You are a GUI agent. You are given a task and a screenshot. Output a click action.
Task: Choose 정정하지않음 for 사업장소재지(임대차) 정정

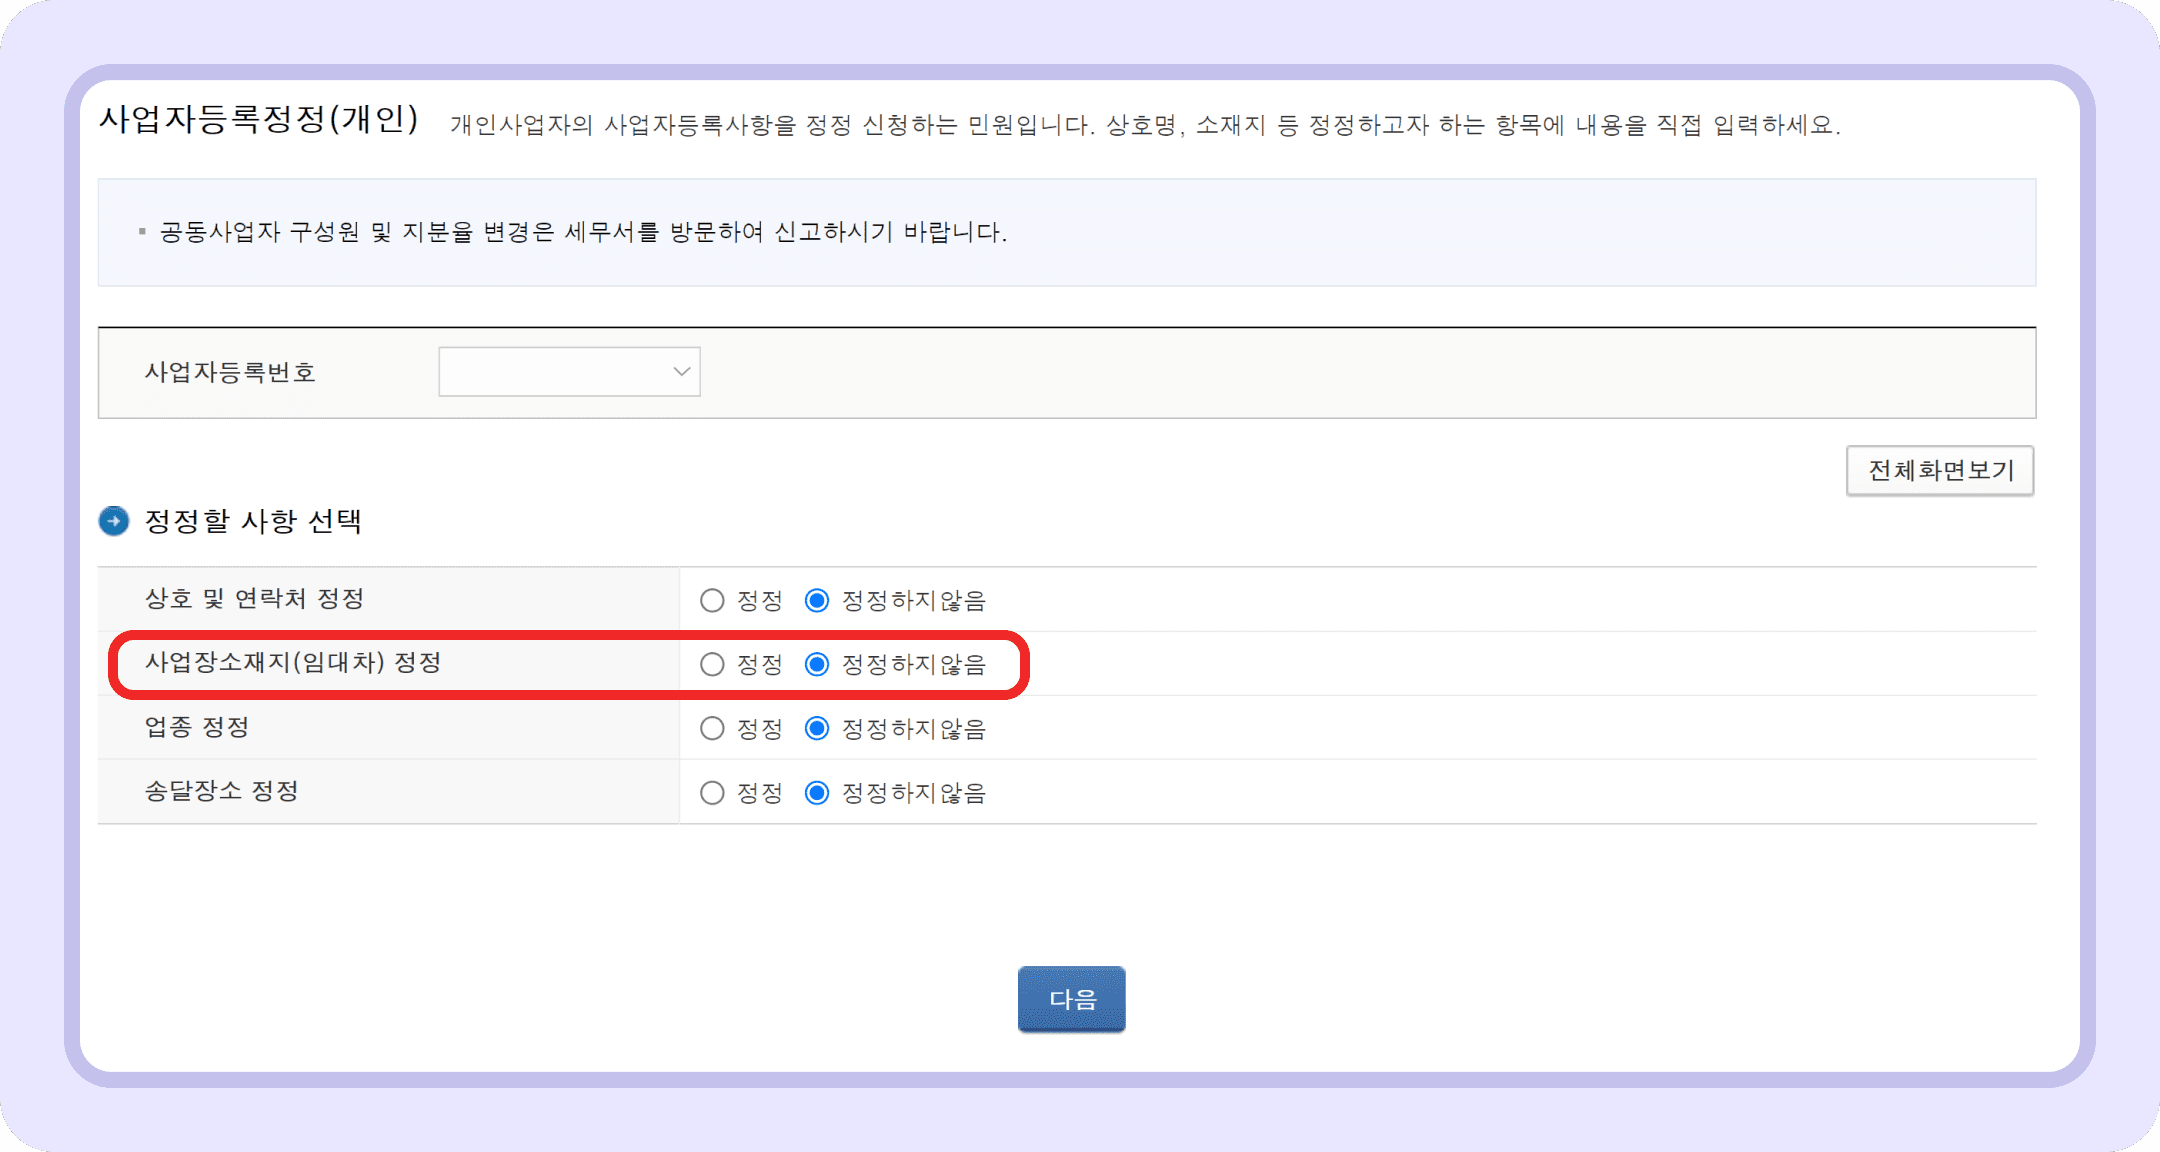[x=817, y=665]
